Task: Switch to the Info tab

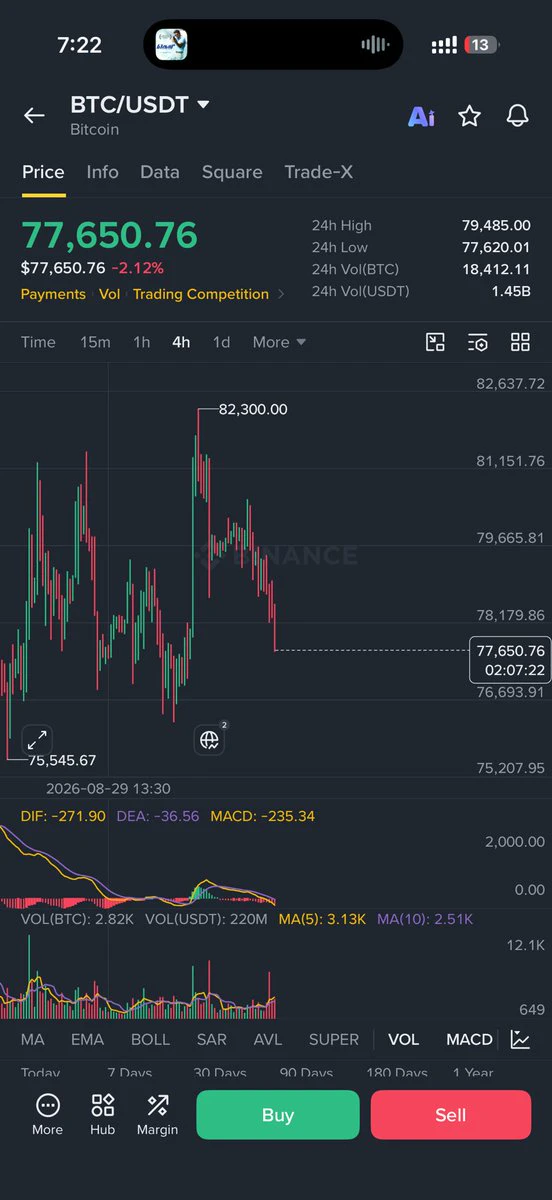Action: point(102,172)
